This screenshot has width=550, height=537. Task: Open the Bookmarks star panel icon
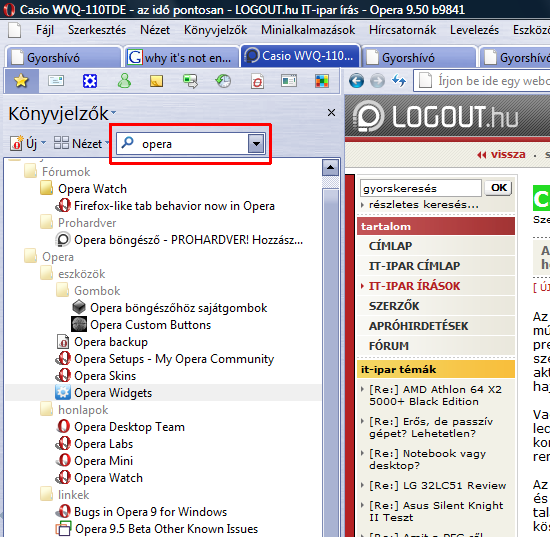click(21, 81)
